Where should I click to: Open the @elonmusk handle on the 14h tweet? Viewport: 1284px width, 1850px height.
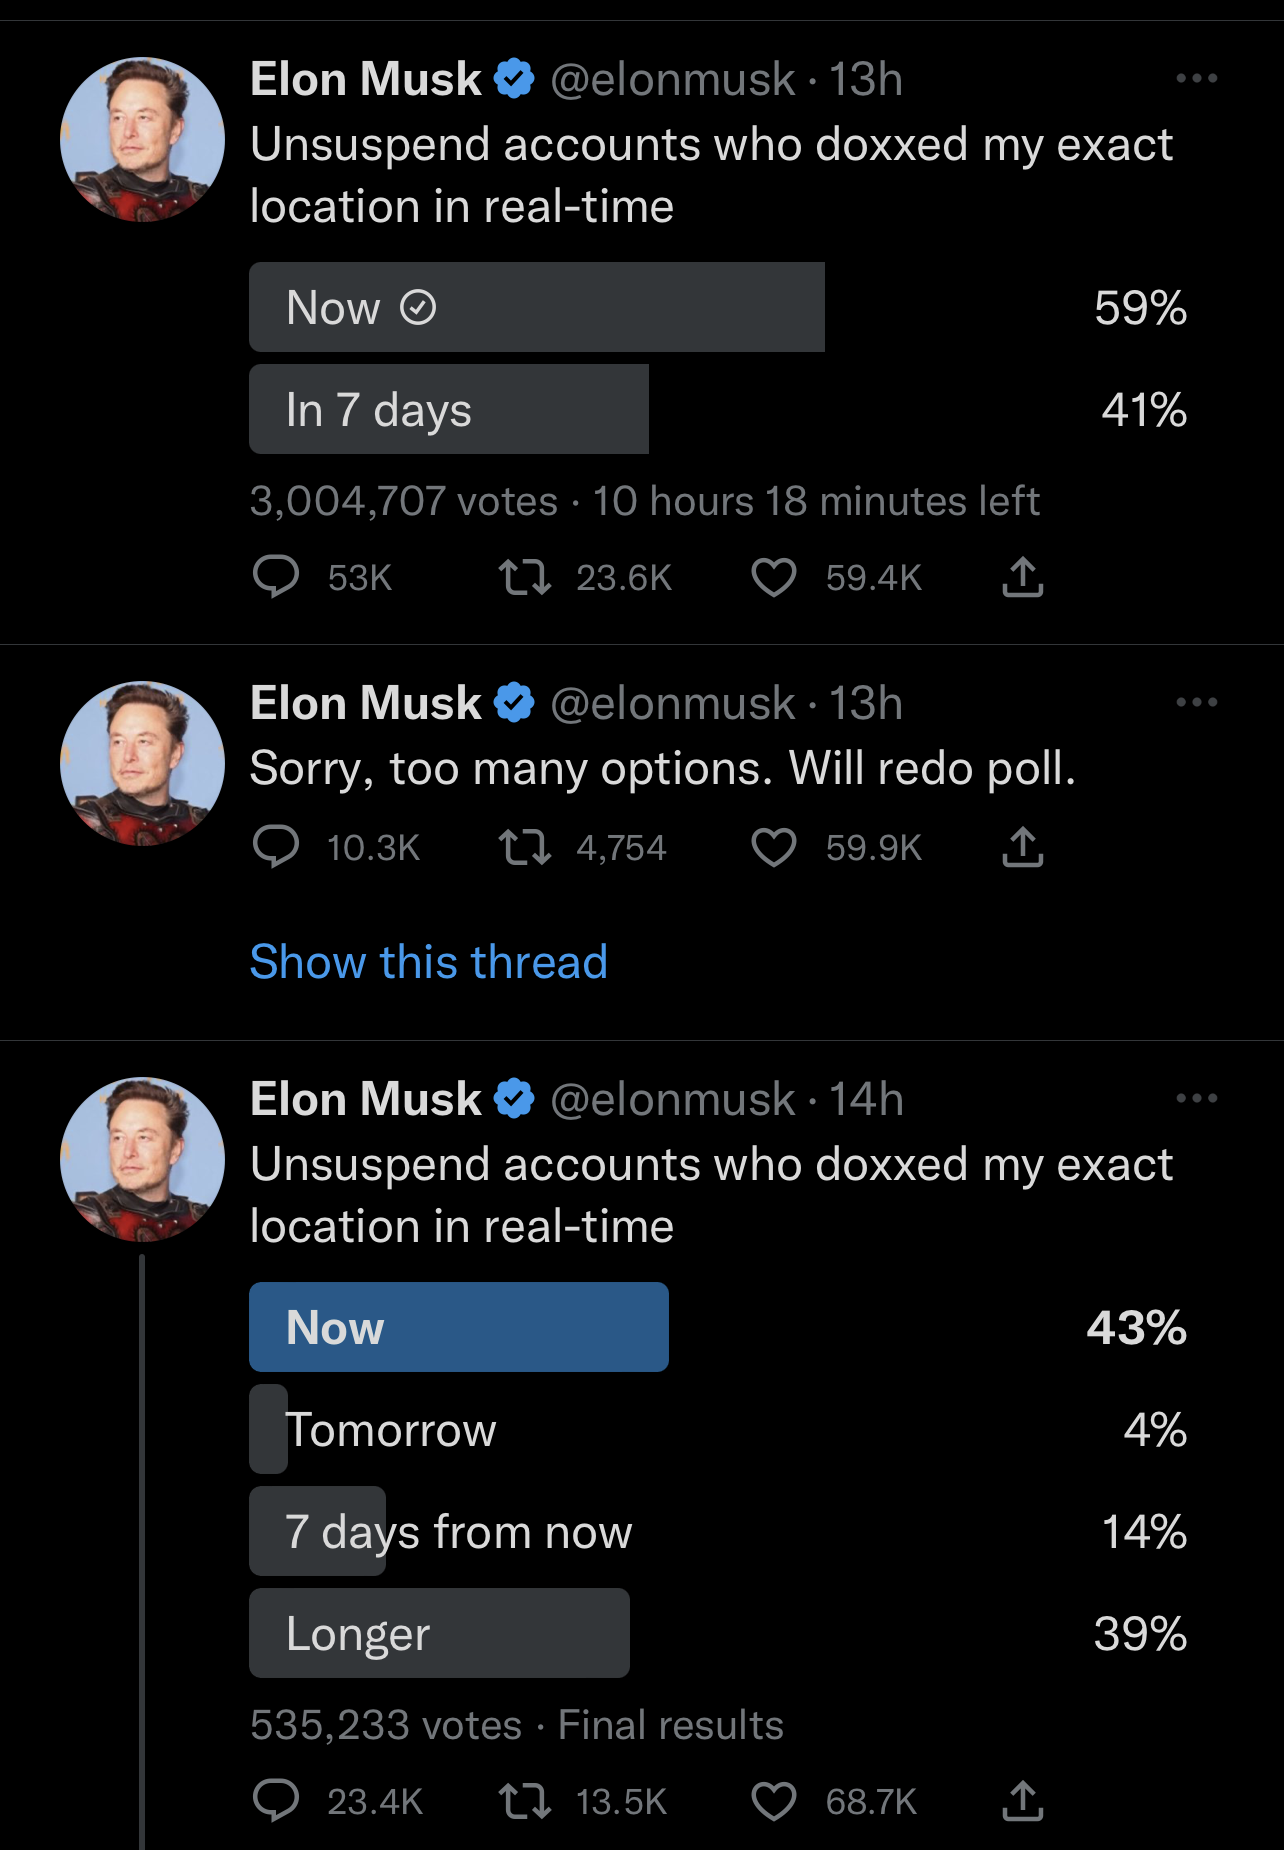(x=673, y=1099)
